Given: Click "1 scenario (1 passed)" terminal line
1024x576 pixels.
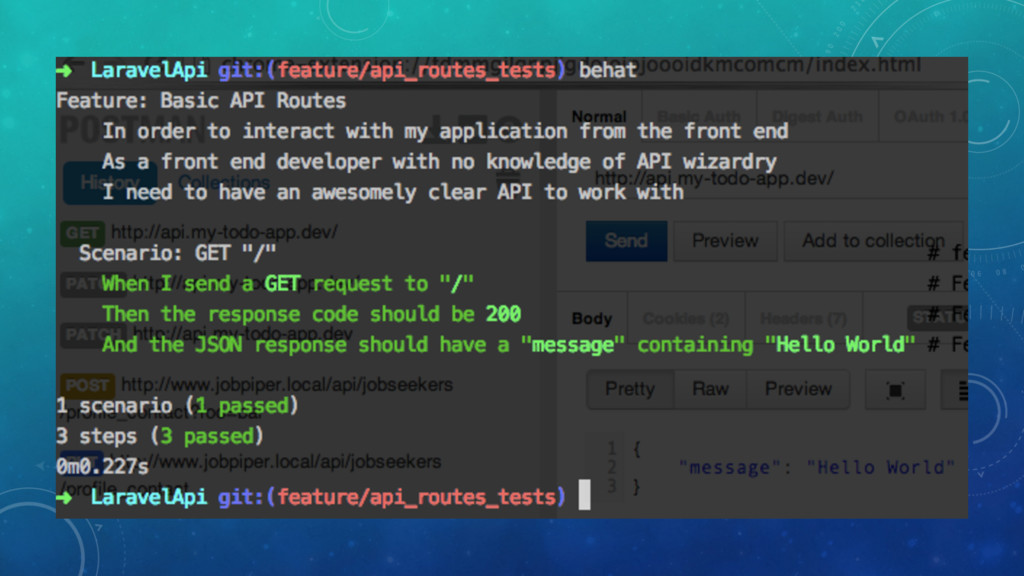Looking at the screenshot, I should pyautogui.click(x=177, y=406).
